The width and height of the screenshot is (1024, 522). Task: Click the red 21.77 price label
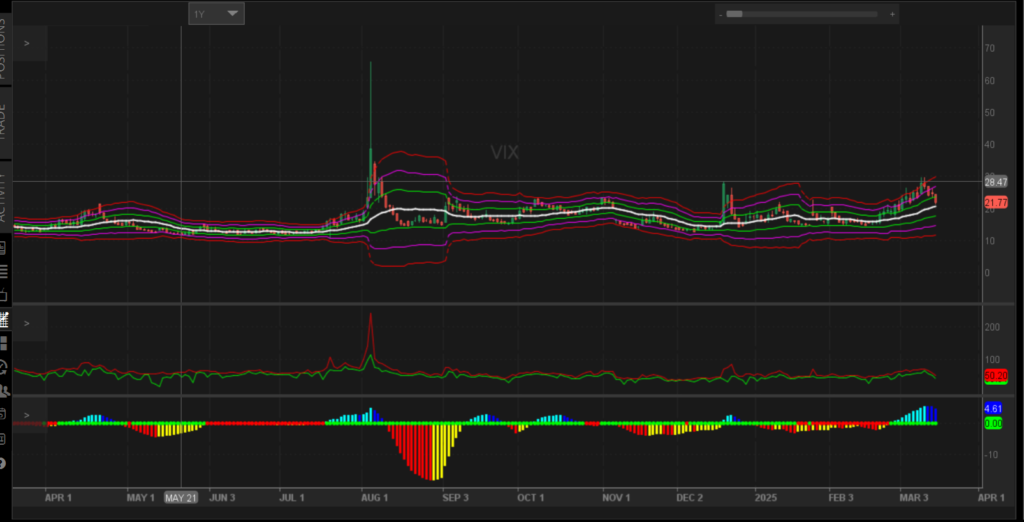pos(995,202)
